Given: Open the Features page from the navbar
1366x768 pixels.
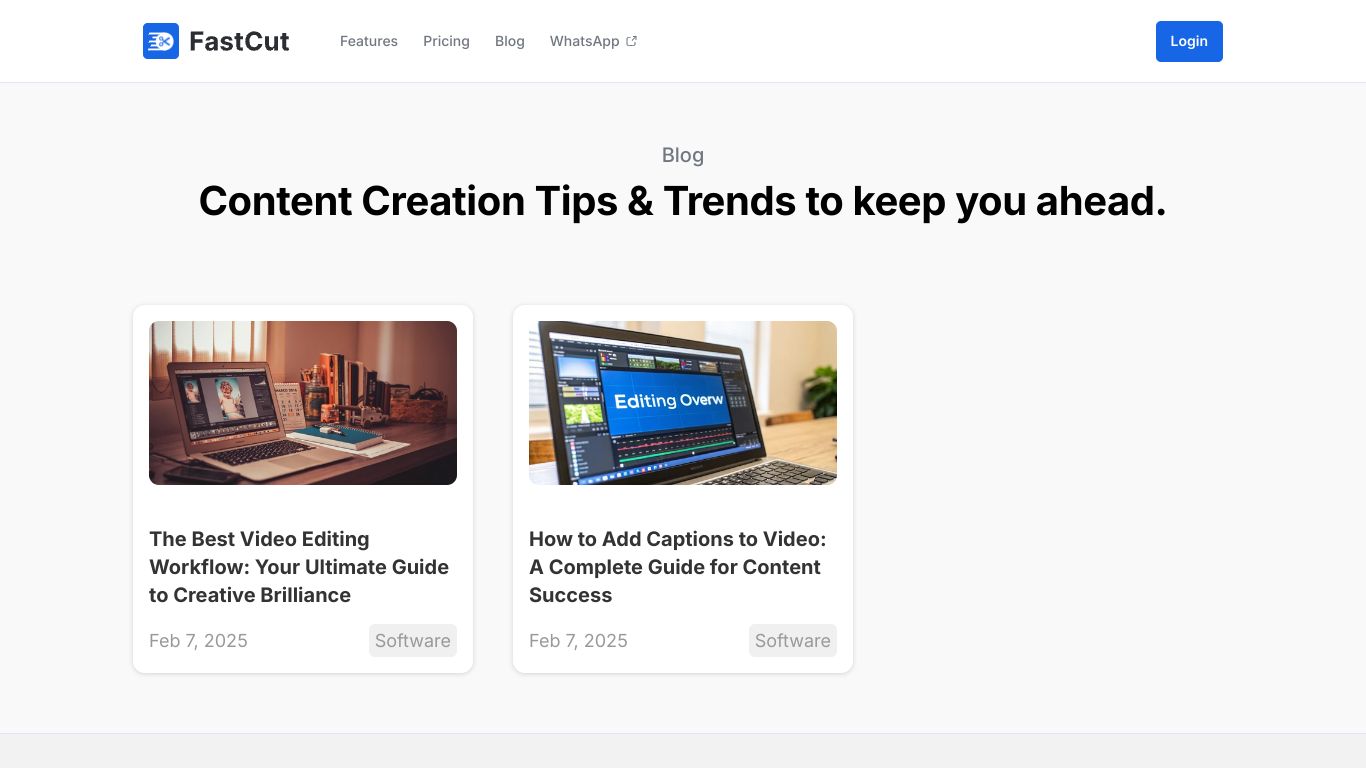Looking at the screenshot, I should coord(369,41).
